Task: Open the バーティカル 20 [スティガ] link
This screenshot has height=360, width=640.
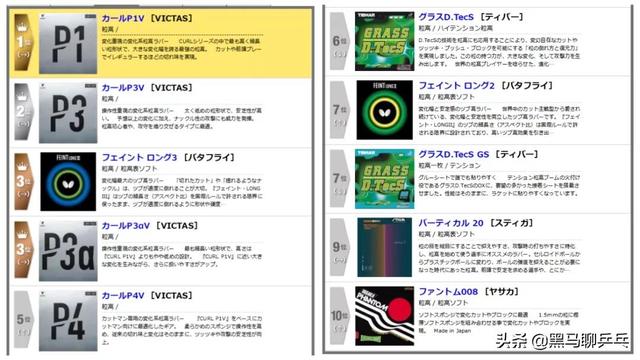Action: (476, 223)
